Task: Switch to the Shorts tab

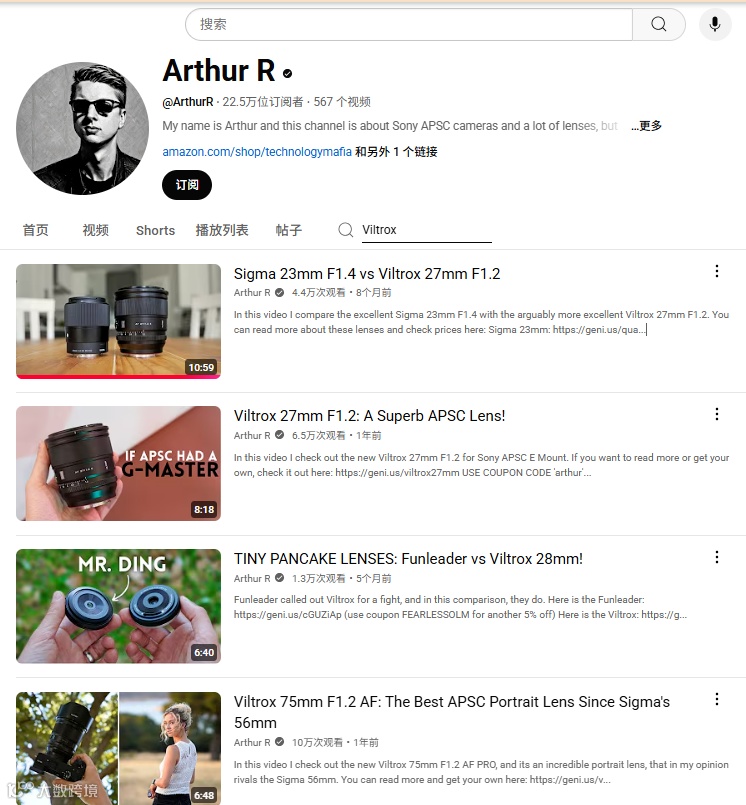Action: click(155, 231)
